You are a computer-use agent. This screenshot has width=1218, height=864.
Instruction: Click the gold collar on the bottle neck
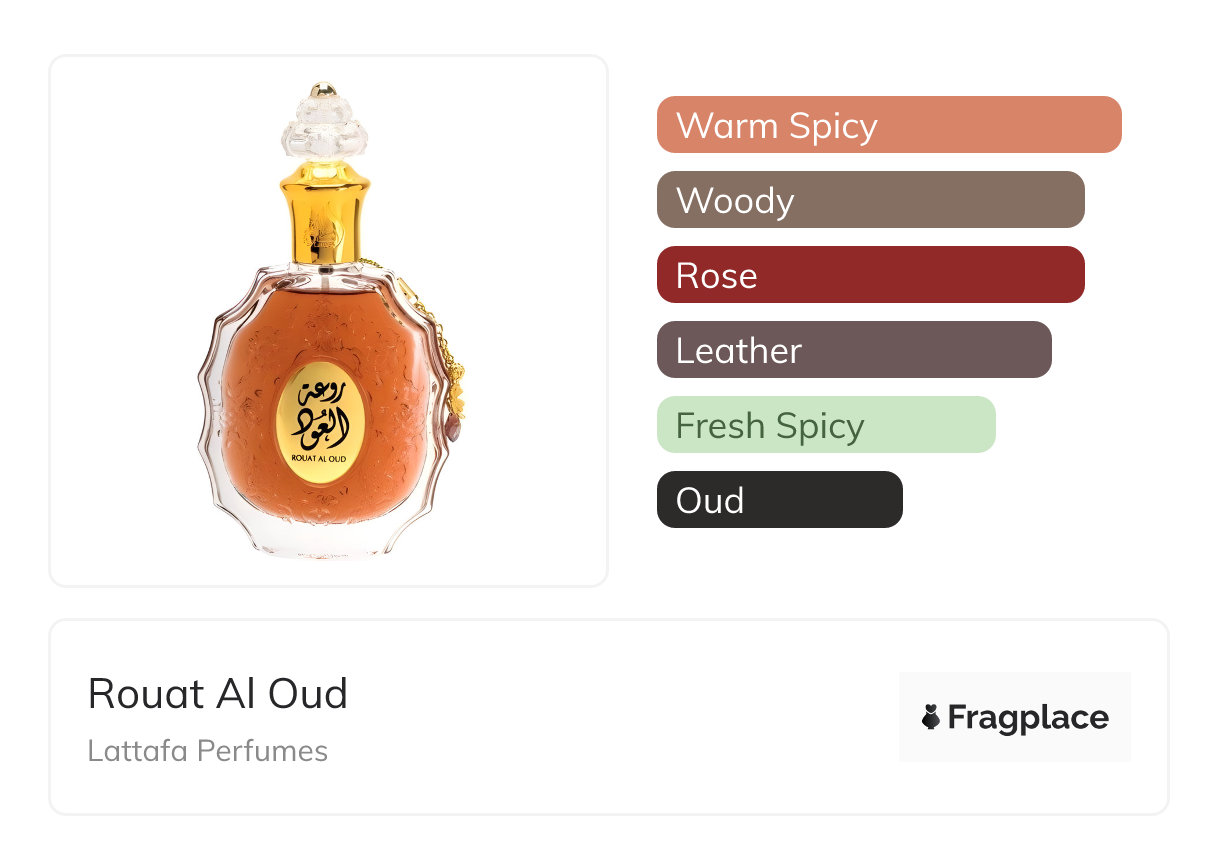coord(325,217)
